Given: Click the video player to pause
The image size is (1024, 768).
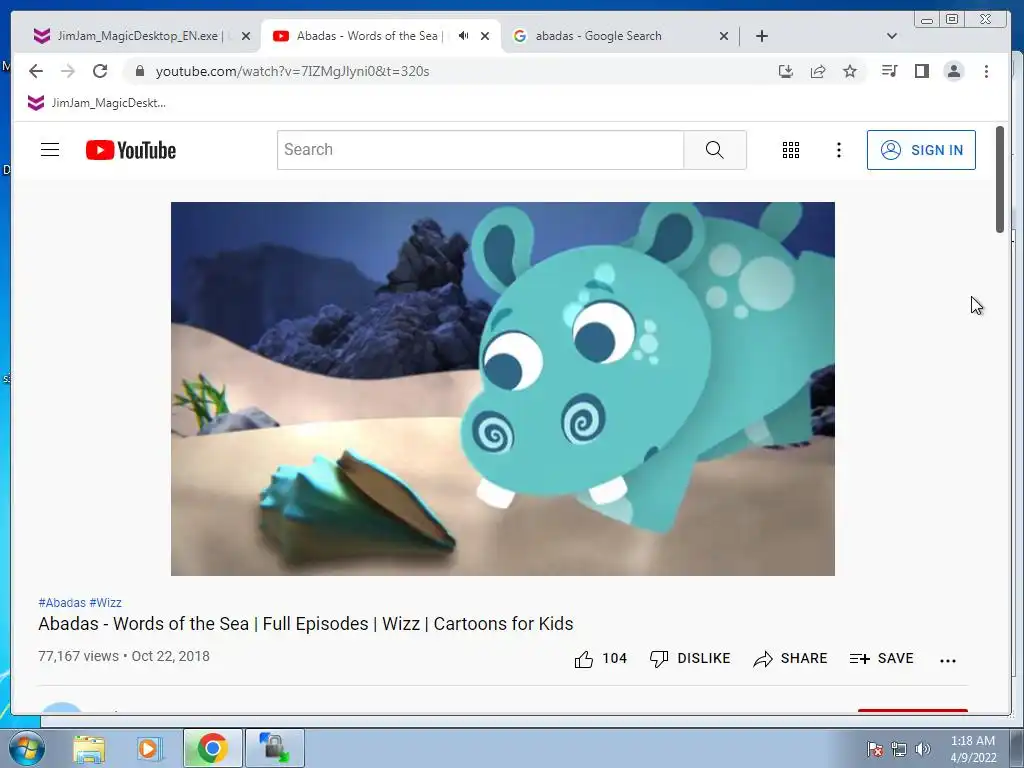Looking at the screenshot, I should coord(503,389).
